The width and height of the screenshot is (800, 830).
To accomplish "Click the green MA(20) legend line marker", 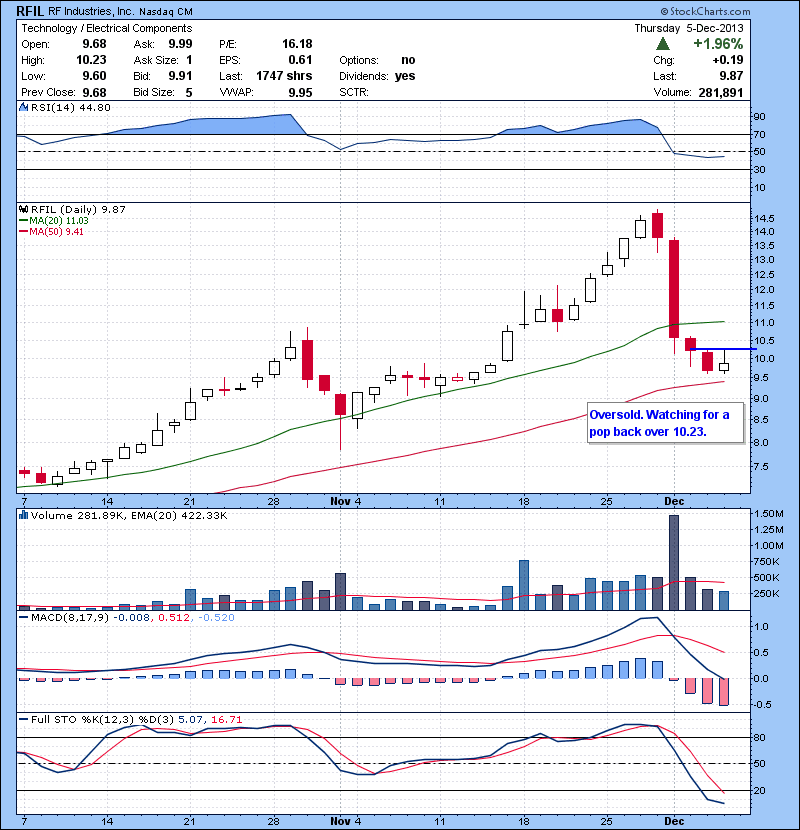I will [24, 221].
